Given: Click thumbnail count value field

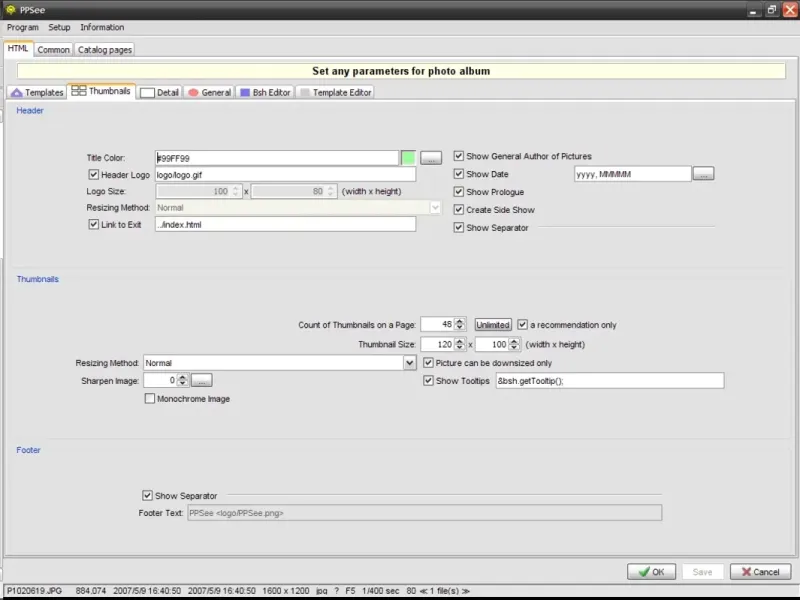Looking at the screenshot, I should tap(437, 324).
